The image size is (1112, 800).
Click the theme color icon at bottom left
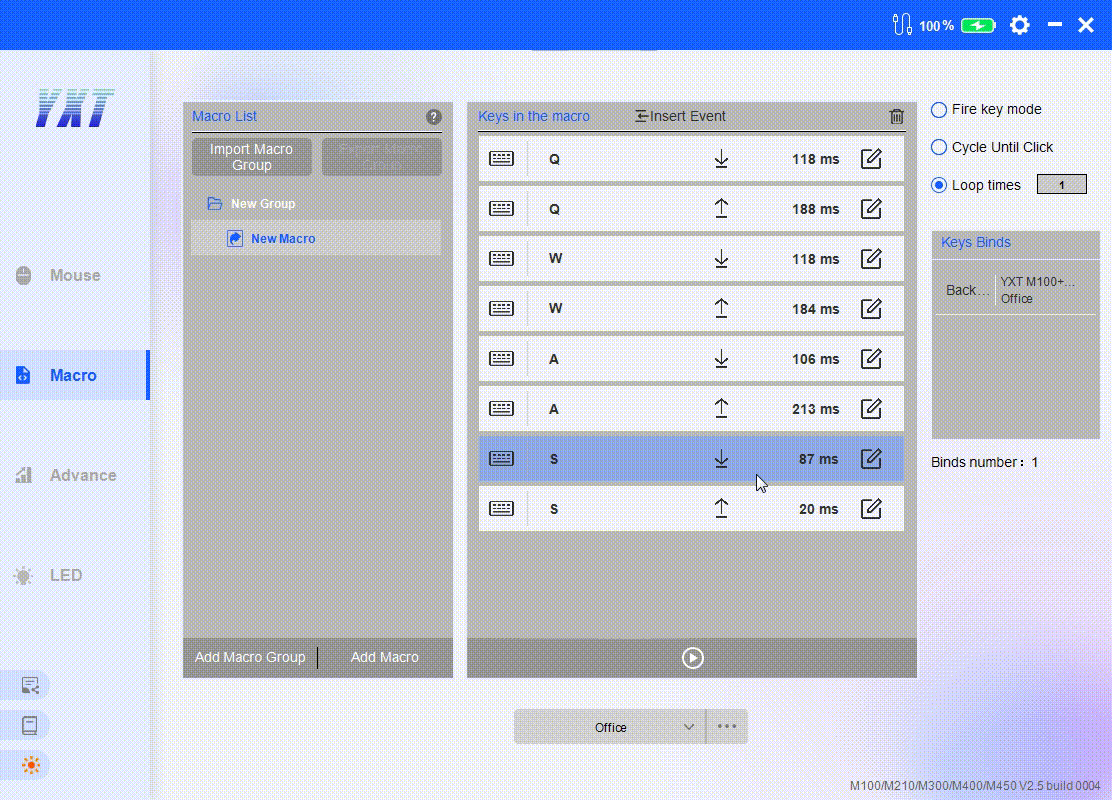tap(30, 764)
